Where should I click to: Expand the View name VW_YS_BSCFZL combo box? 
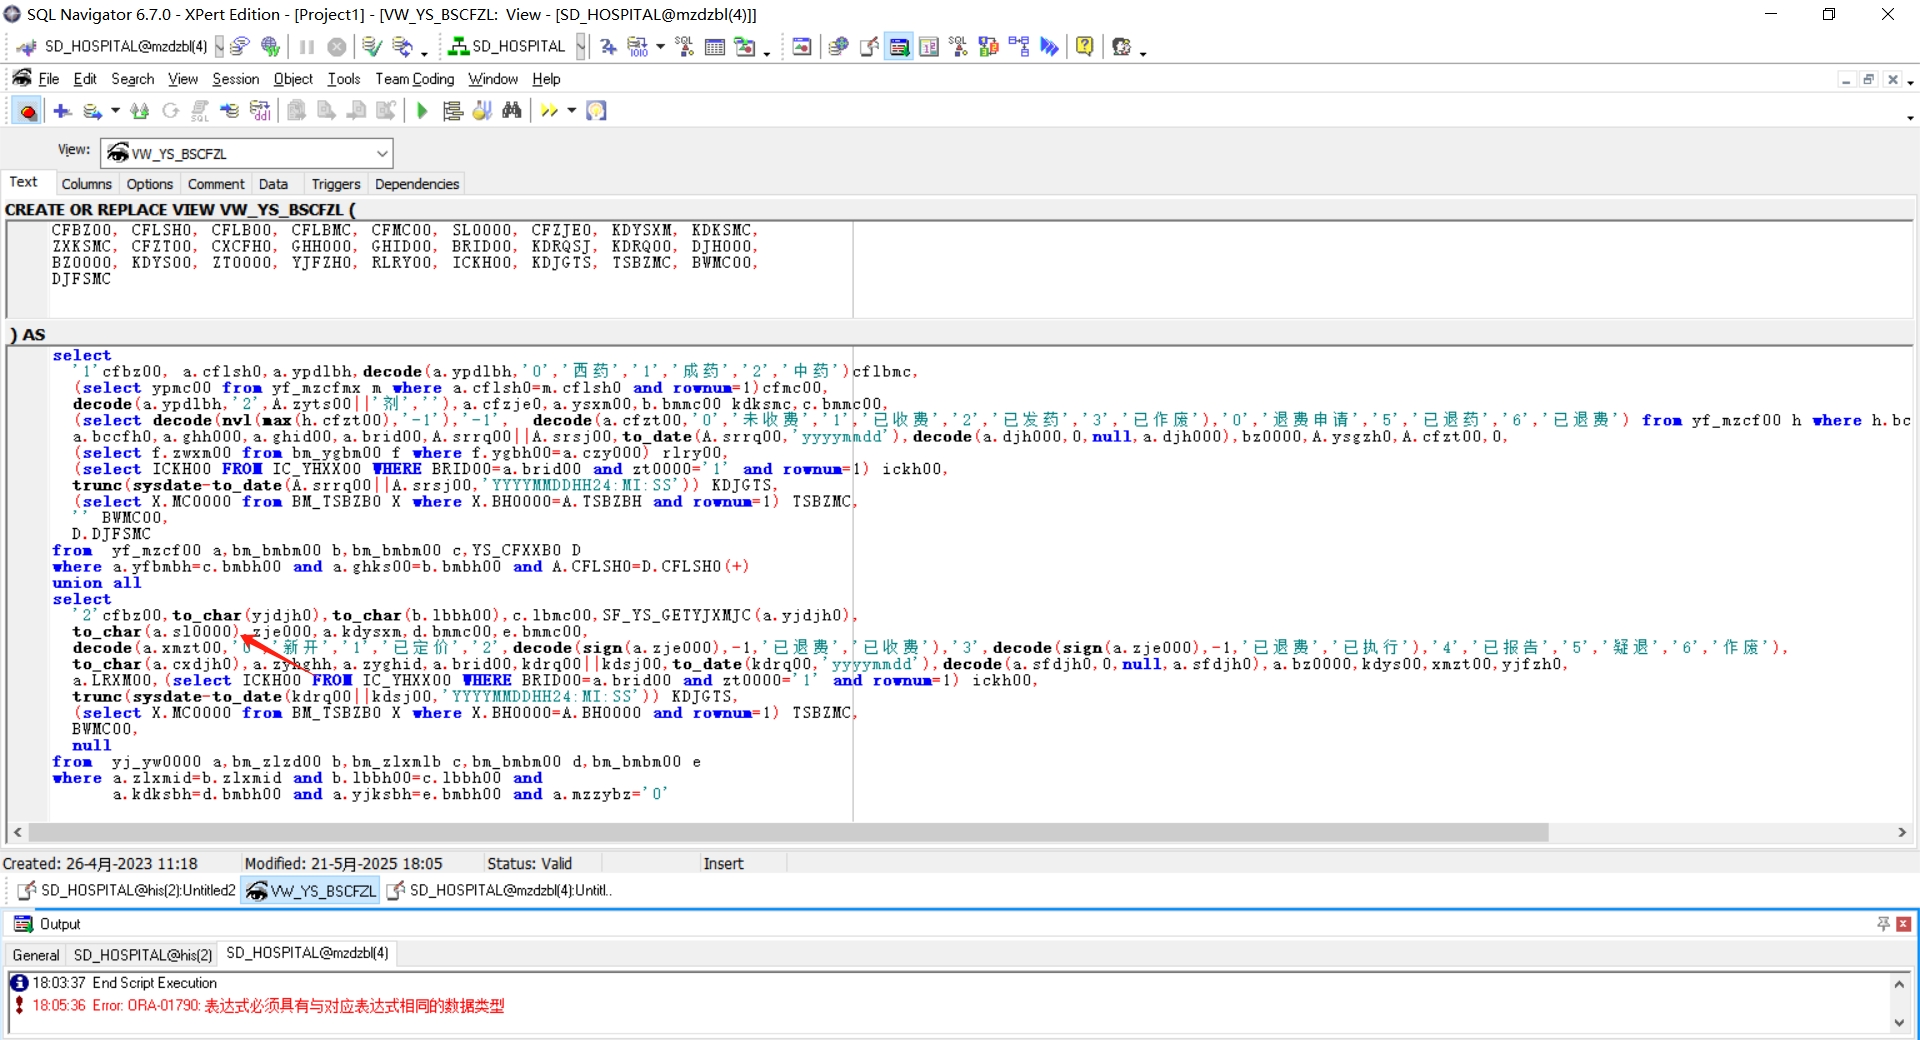pos(382,153)
